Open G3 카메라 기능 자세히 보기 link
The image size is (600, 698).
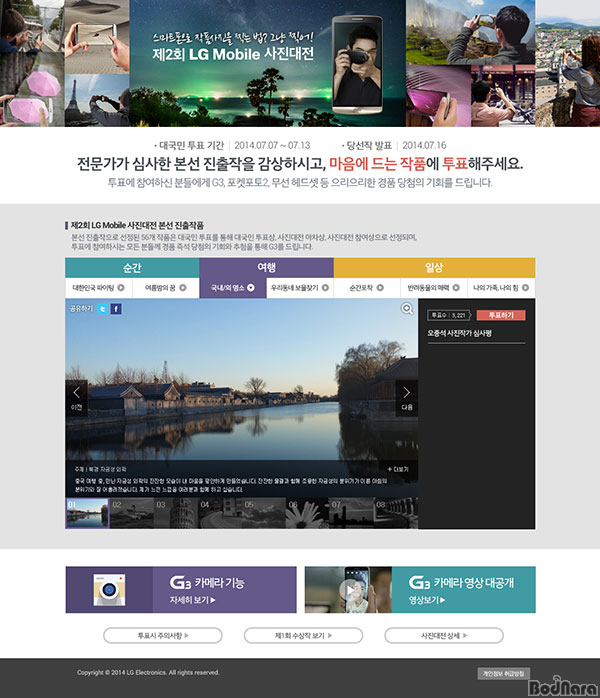pyautogui.click(x=192, y=600)
